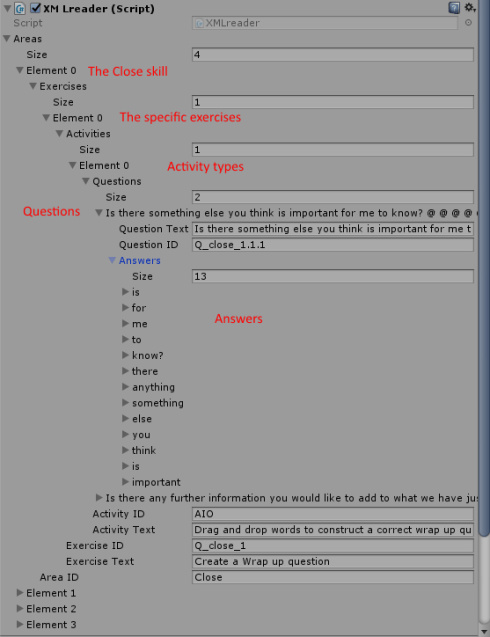This screenshot has height=637, width=490.
Task: Click the C# script icon beside XM Lreader
Action: (x=20, y=8)
